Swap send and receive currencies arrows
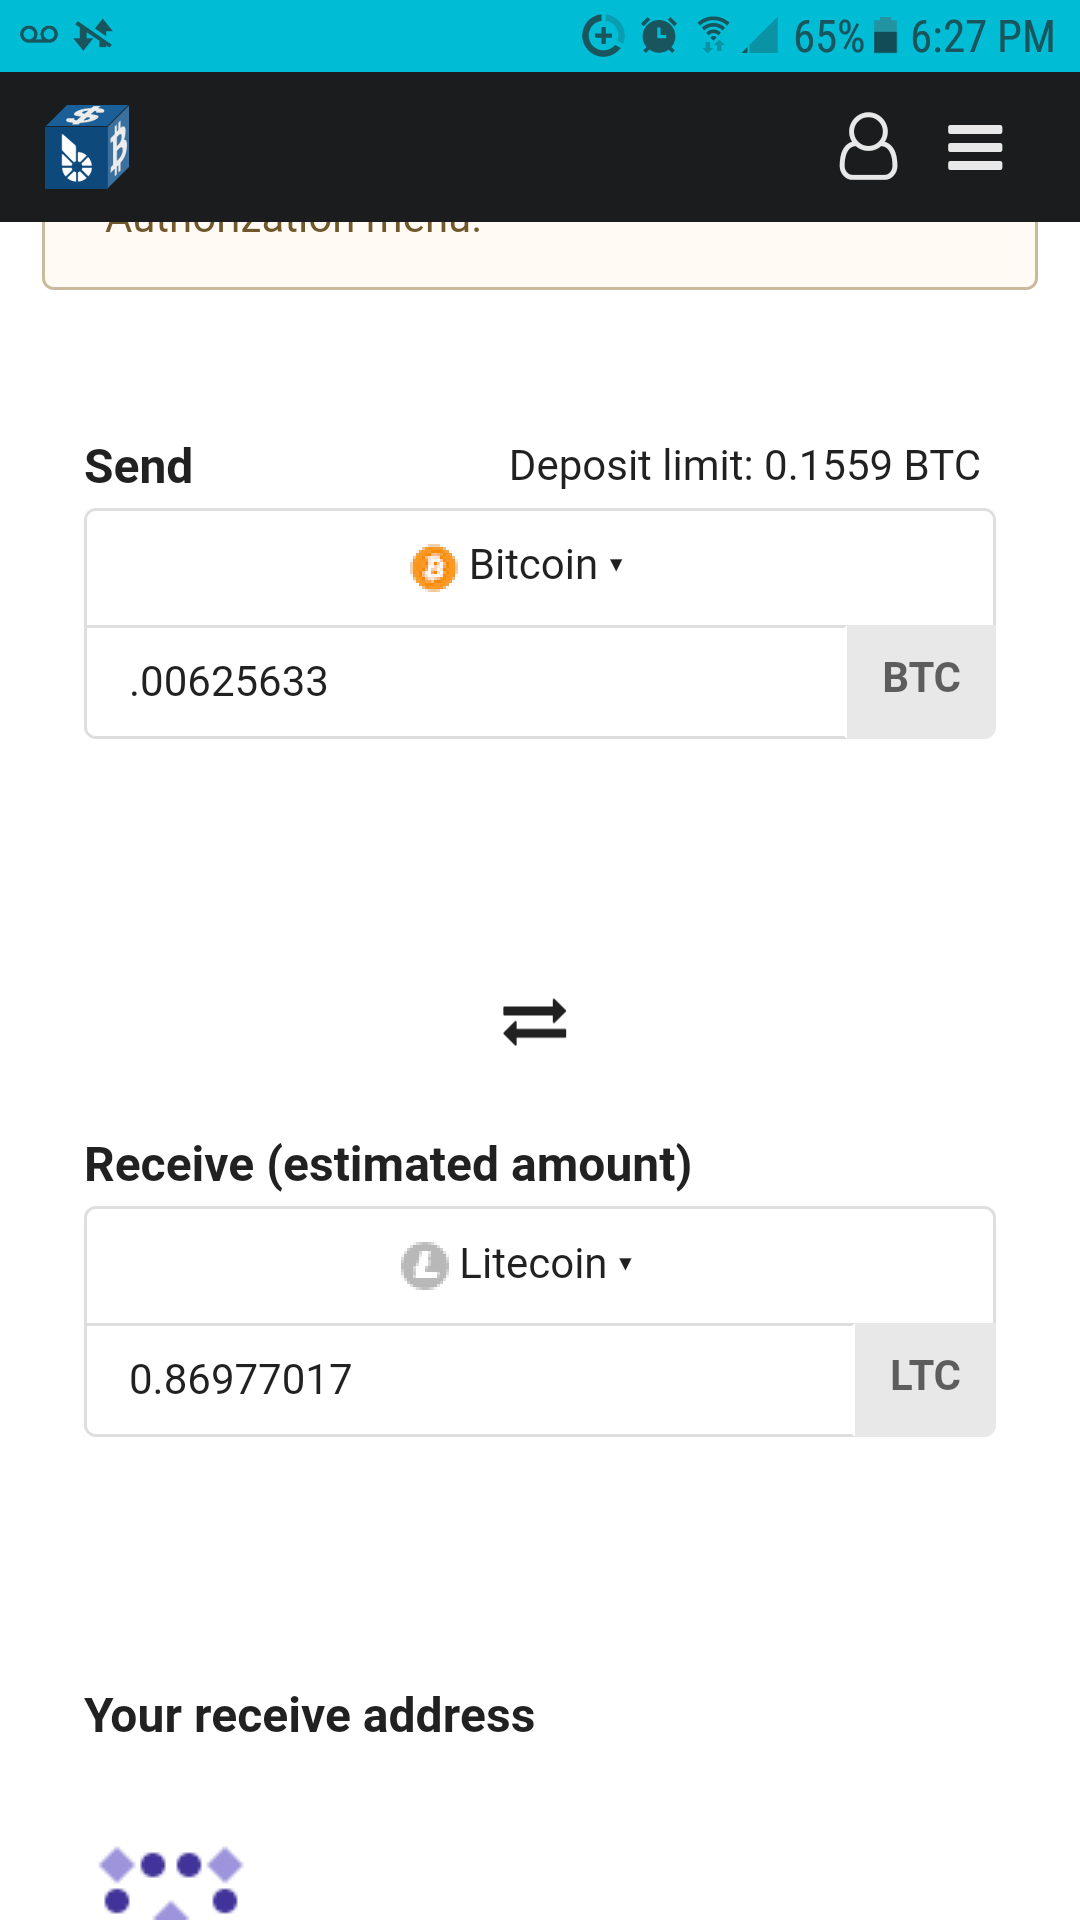 tap(535, 1022)
